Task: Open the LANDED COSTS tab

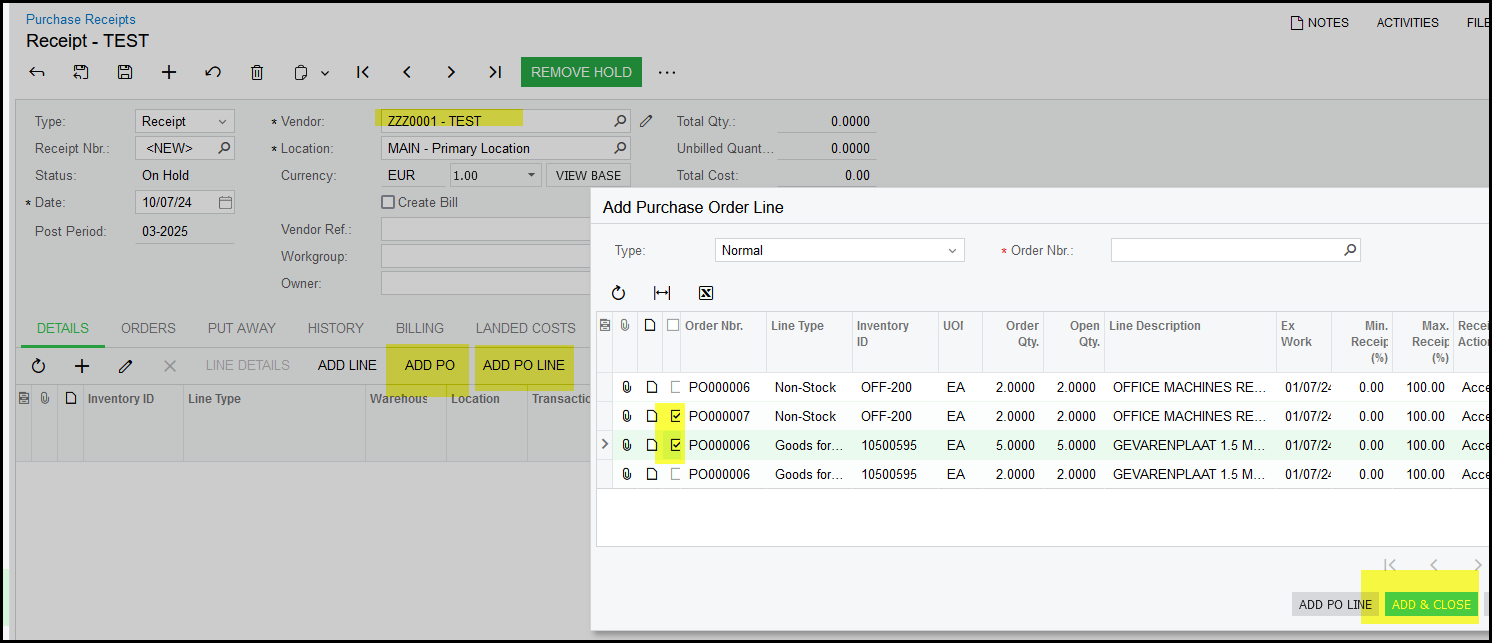Action: pyautogui.click(x=525, y=328)
